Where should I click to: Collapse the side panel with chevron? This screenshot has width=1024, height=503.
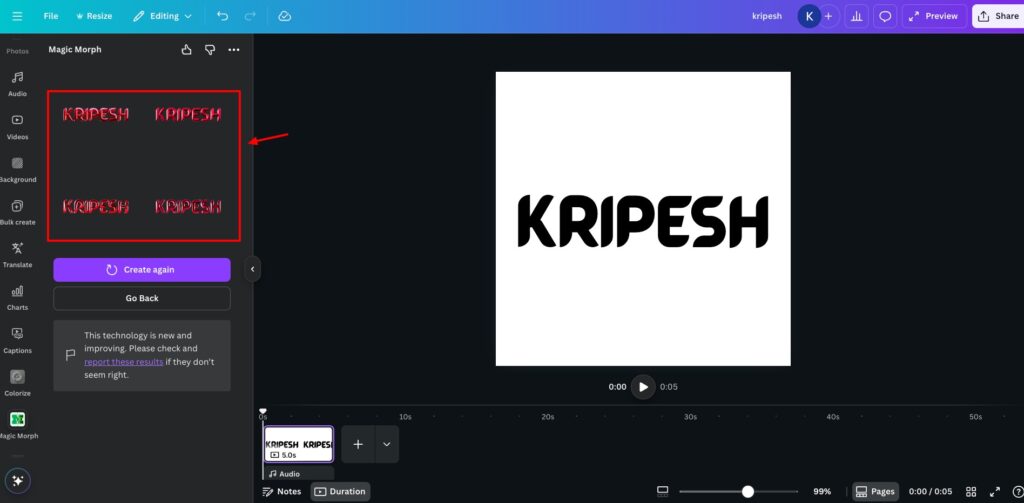coord(253,269)
